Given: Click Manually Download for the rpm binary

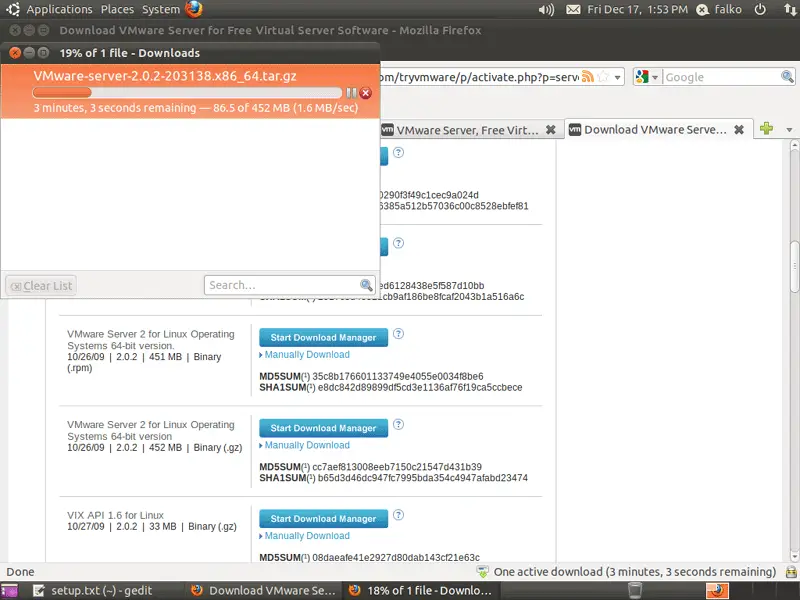Looking at the screenshot, I should [307, 355].
